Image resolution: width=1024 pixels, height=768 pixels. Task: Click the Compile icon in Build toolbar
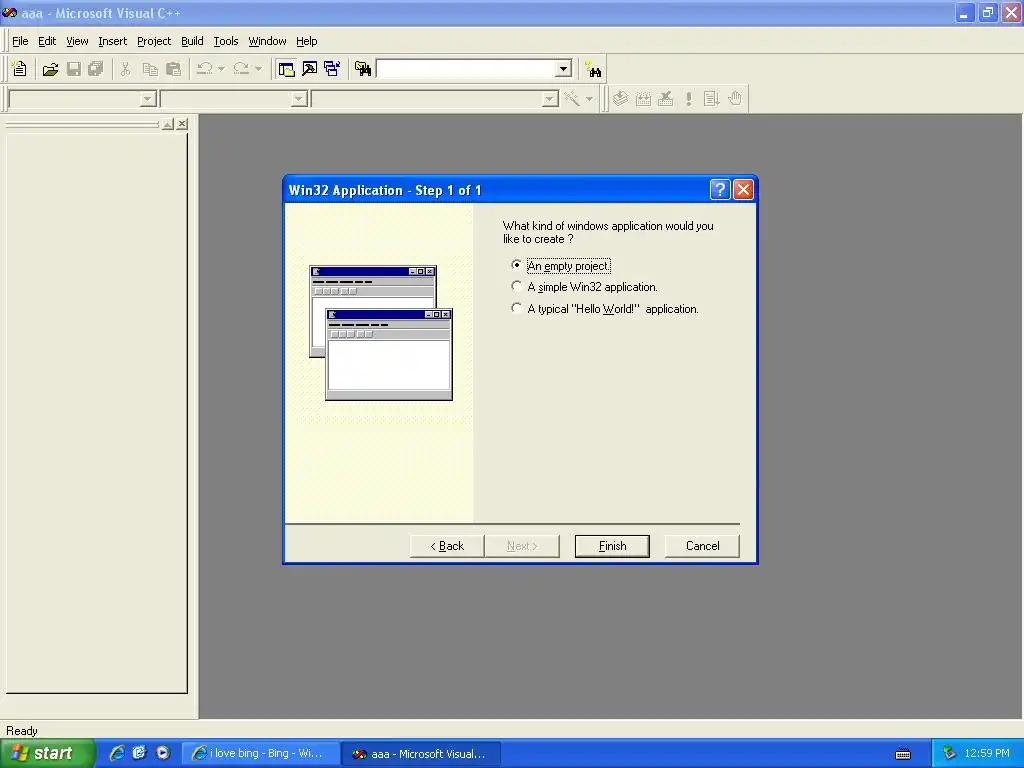tap(620, 99)
